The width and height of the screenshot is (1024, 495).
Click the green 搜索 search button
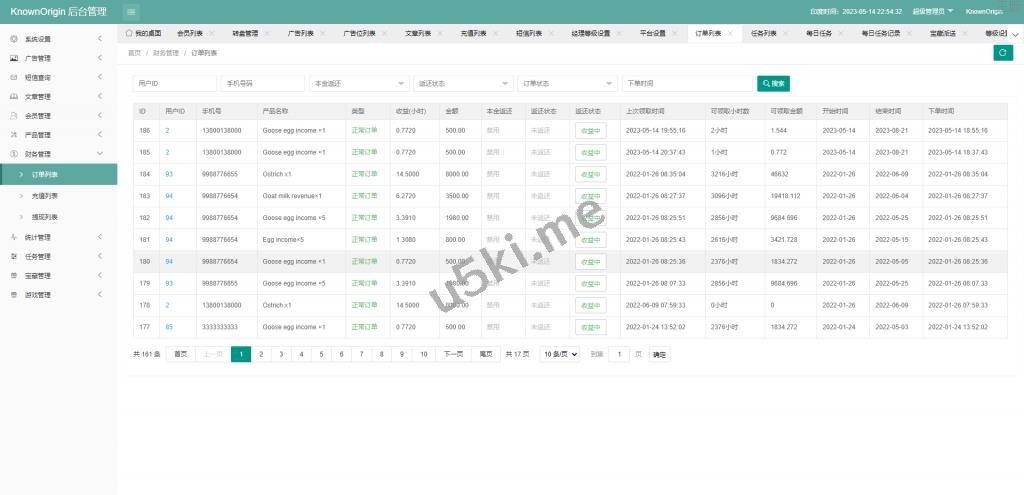(x=773, y=83)
